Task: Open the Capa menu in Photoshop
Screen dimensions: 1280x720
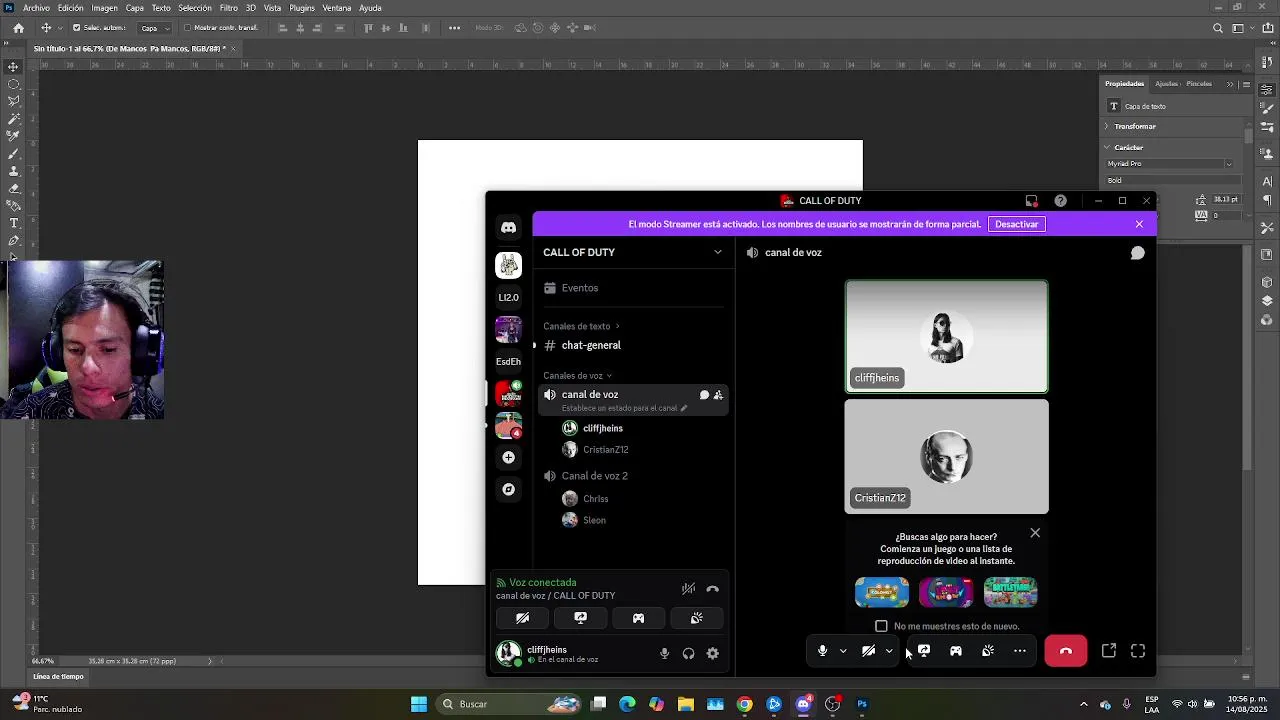Action: [134, 8]
